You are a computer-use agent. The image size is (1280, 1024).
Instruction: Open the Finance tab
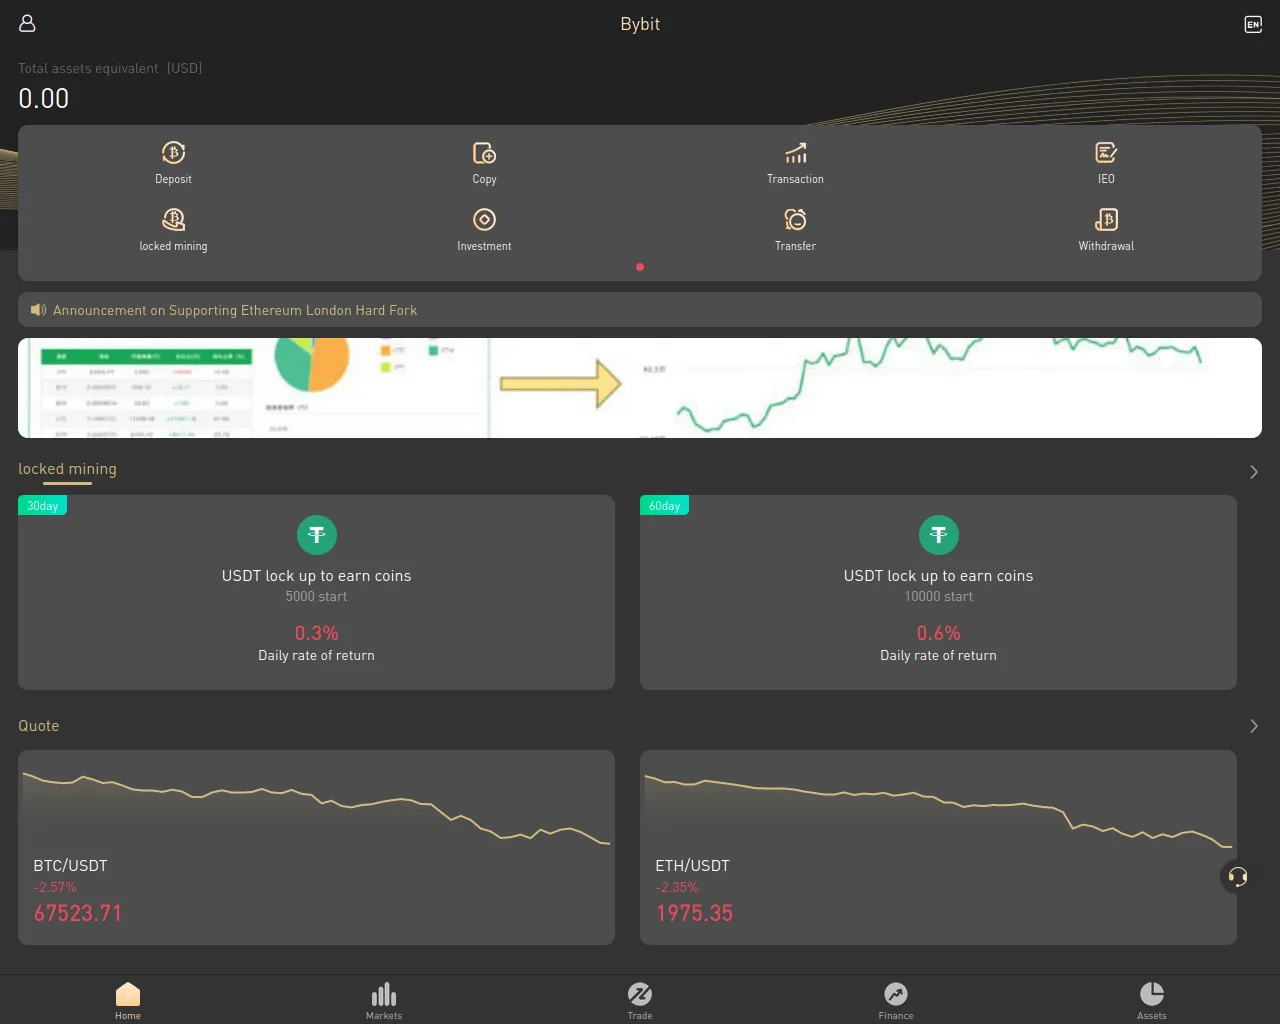(896, 1000)
